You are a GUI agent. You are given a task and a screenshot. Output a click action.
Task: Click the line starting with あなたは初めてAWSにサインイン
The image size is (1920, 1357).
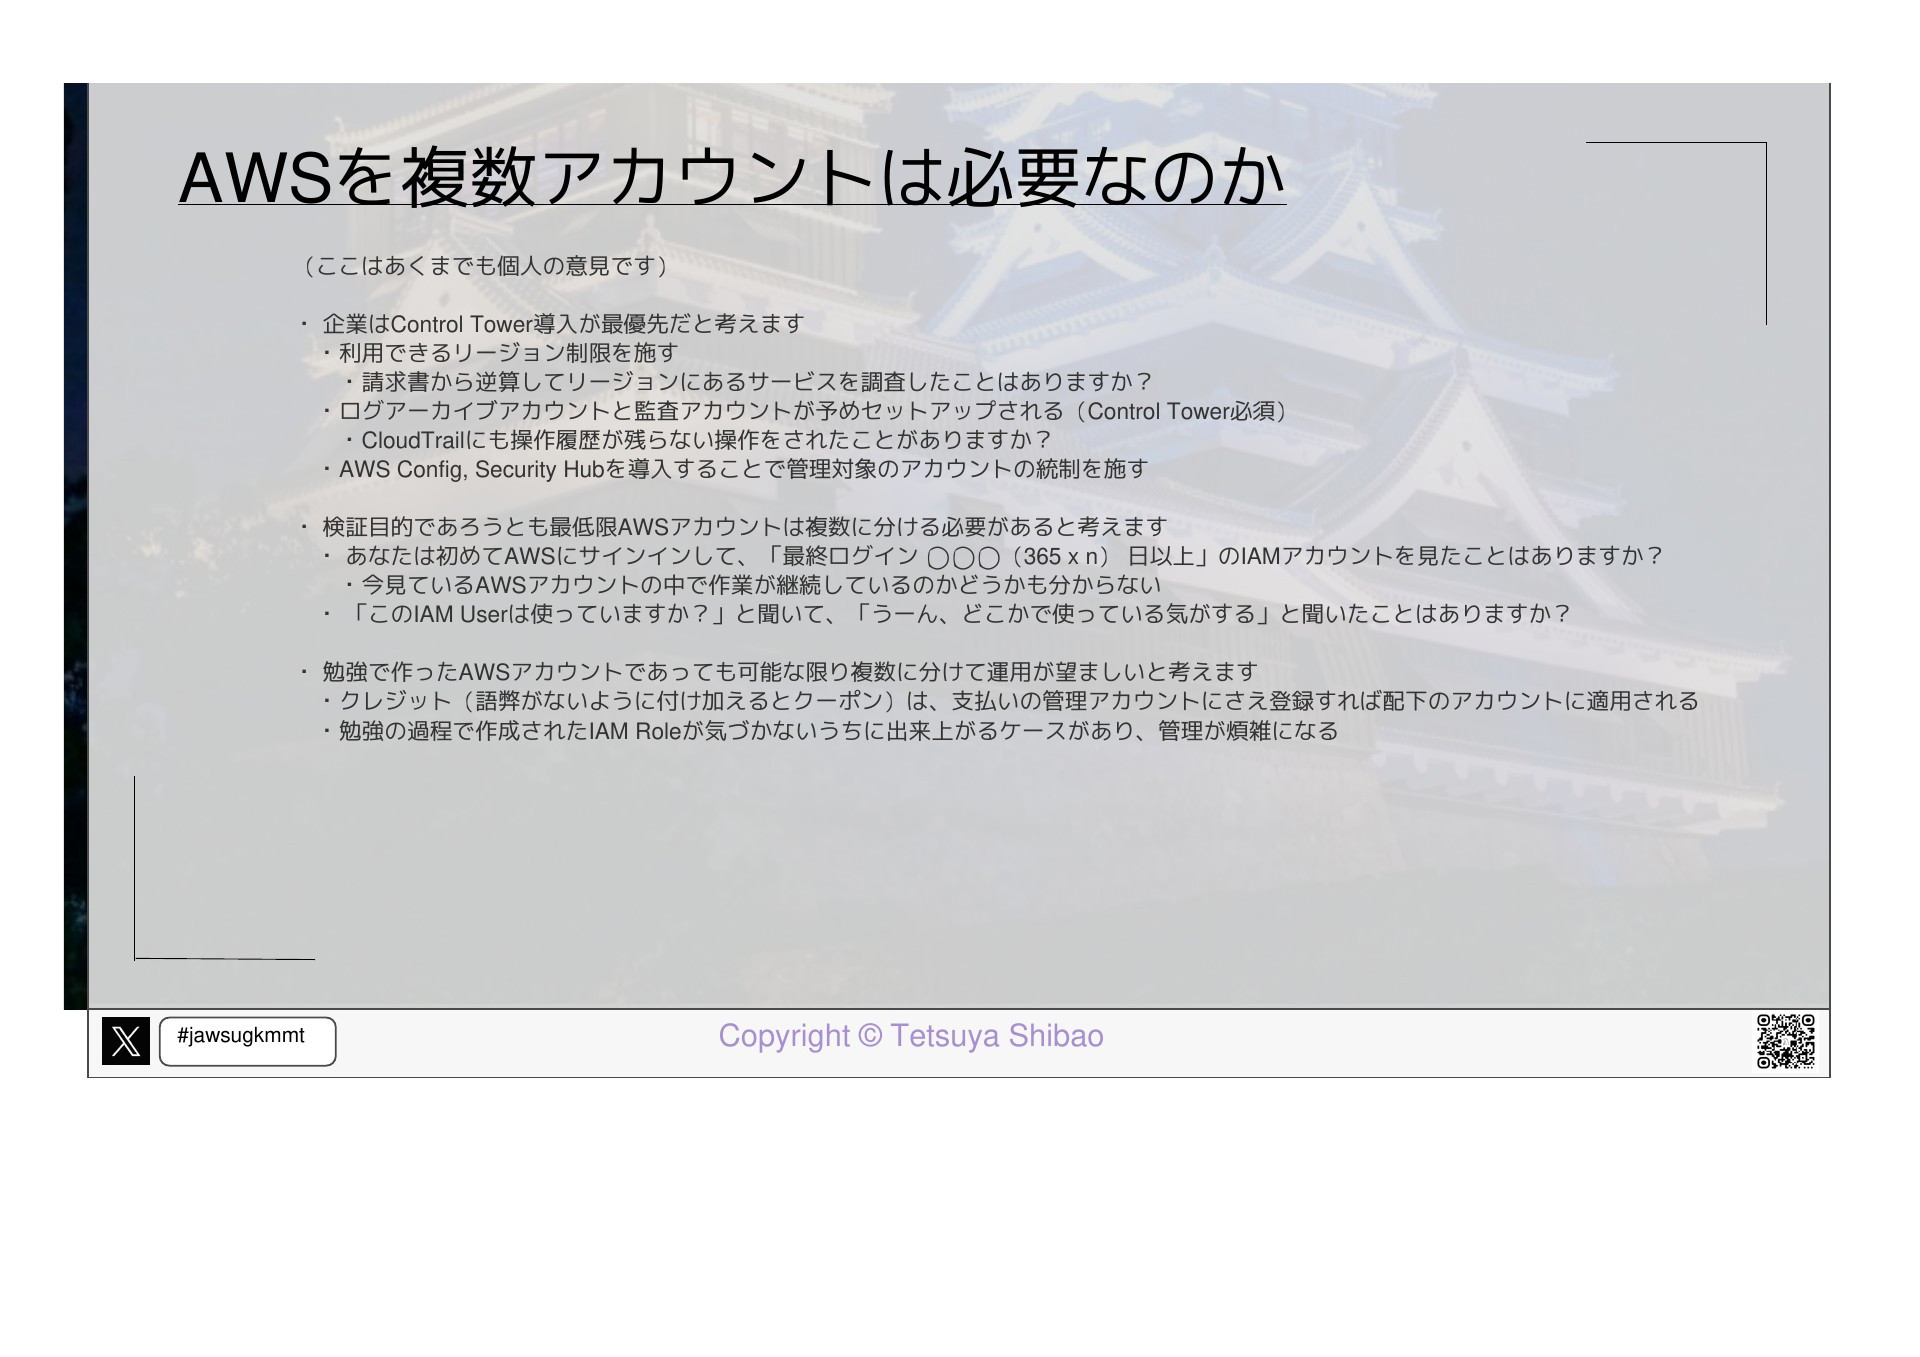(994, 556)
